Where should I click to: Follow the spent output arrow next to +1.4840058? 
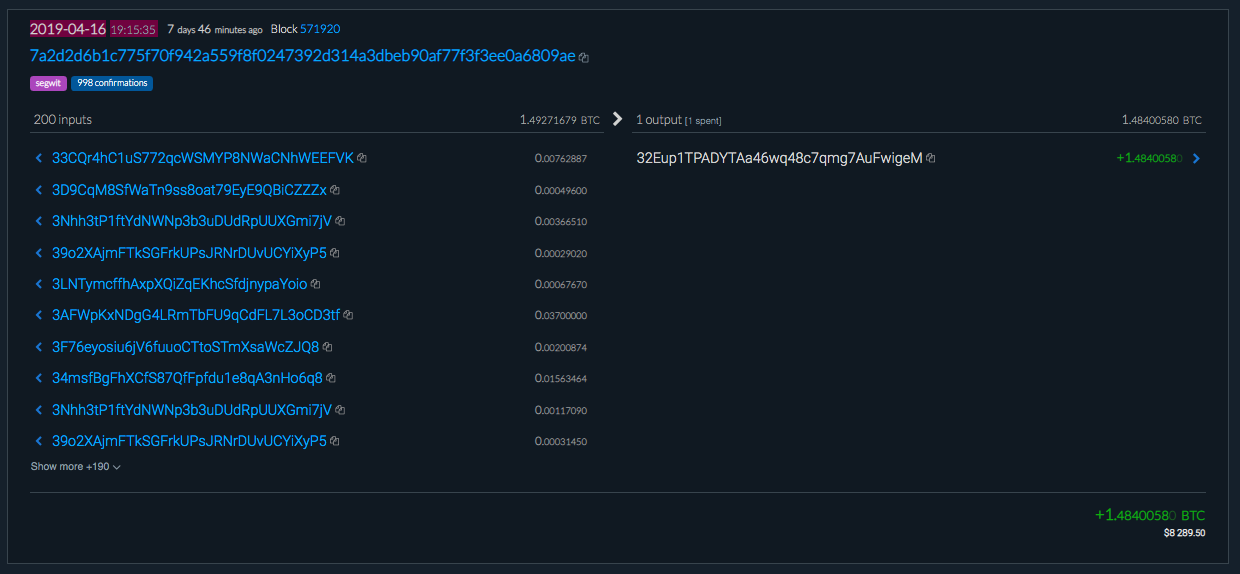coord(1197,158)
